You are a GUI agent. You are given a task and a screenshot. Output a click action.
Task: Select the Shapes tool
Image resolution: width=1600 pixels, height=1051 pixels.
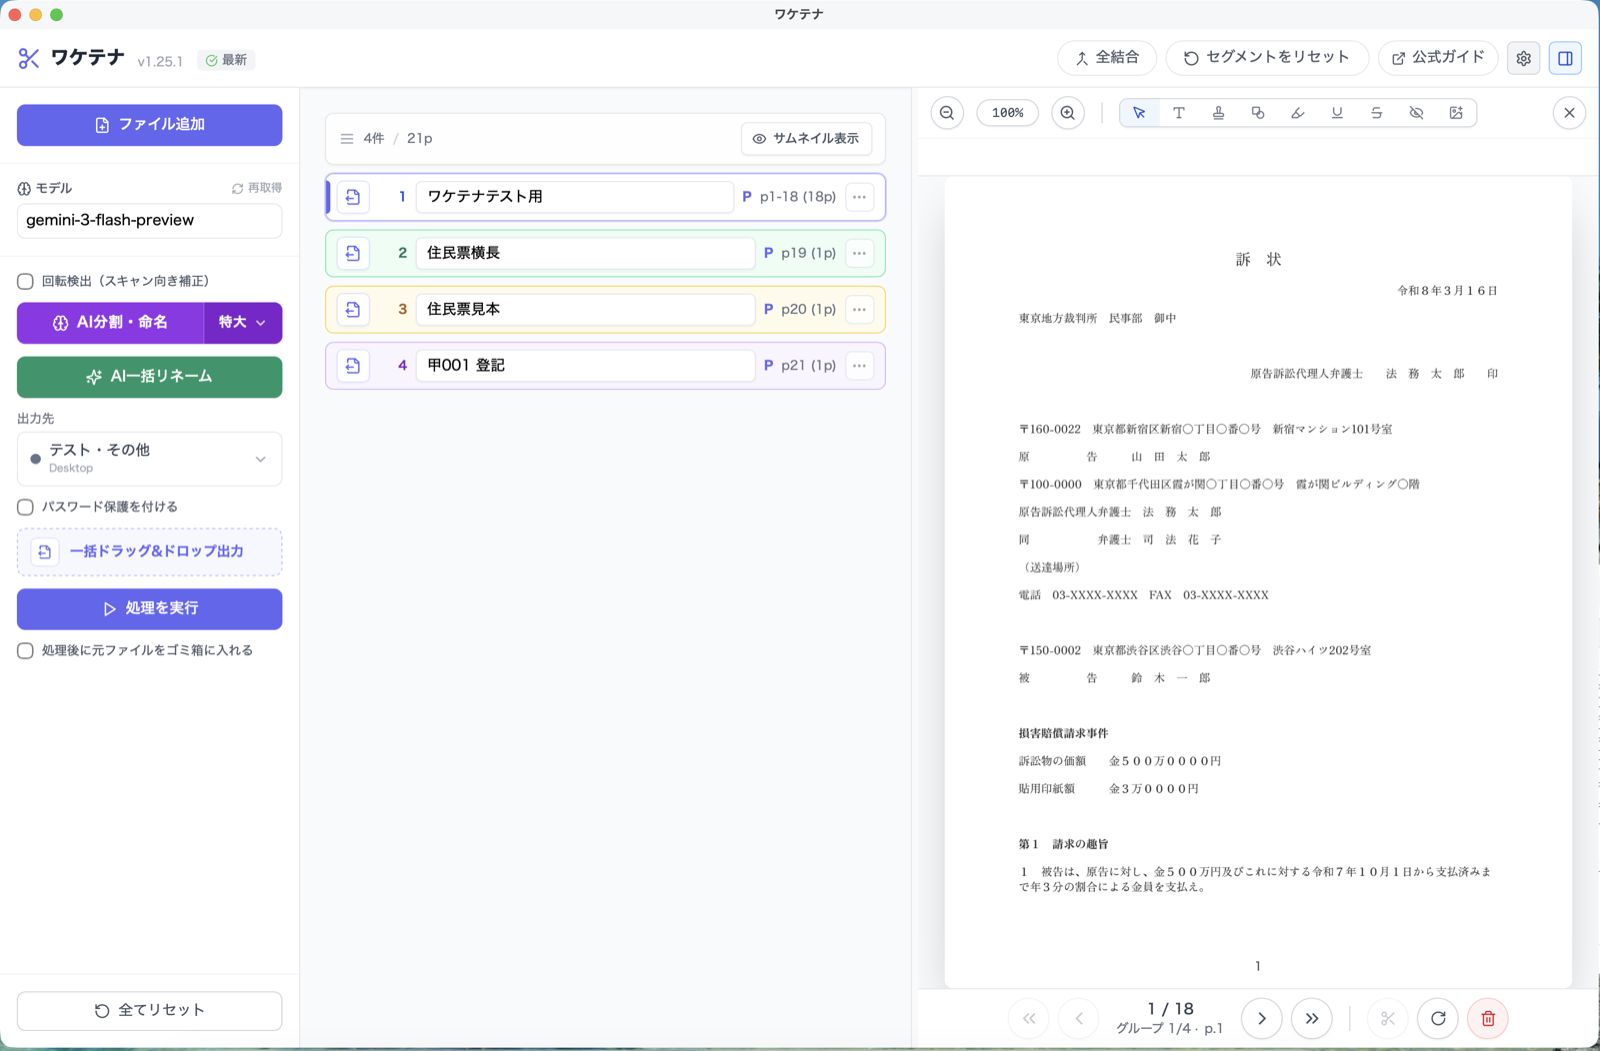click(1258, 113)
